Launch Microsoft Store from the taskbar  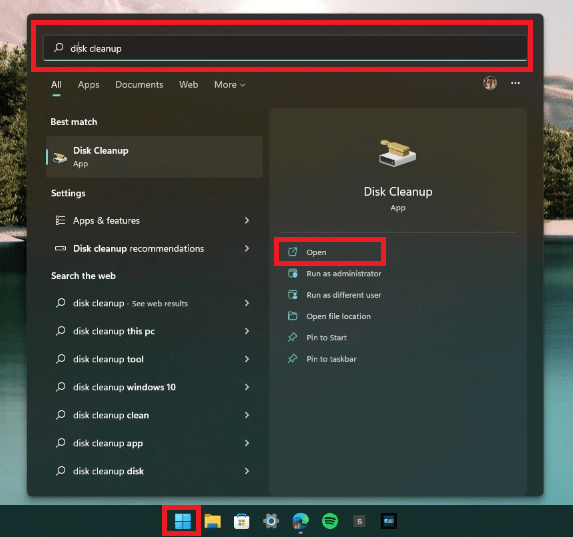point(242,521)
